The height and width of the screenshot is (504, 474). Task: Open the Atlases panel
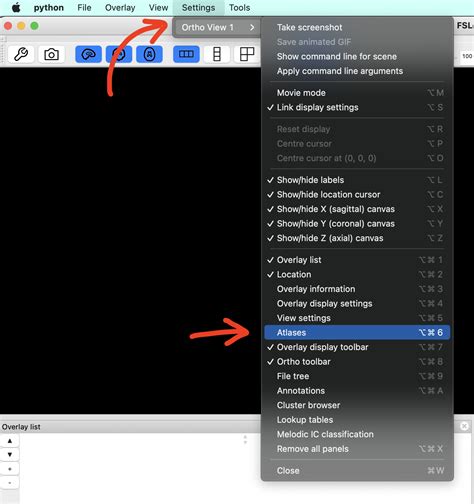(357, 333)
